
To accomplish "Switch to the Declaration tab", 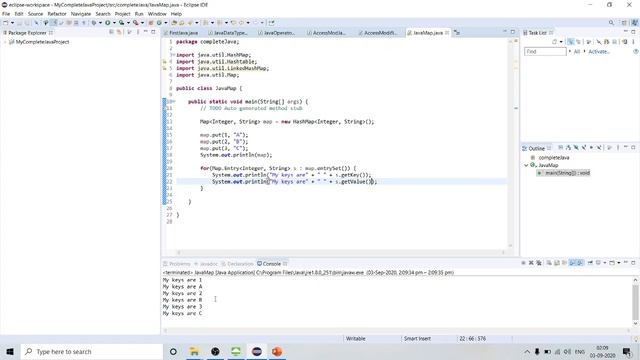I will (x=240, y=264).
